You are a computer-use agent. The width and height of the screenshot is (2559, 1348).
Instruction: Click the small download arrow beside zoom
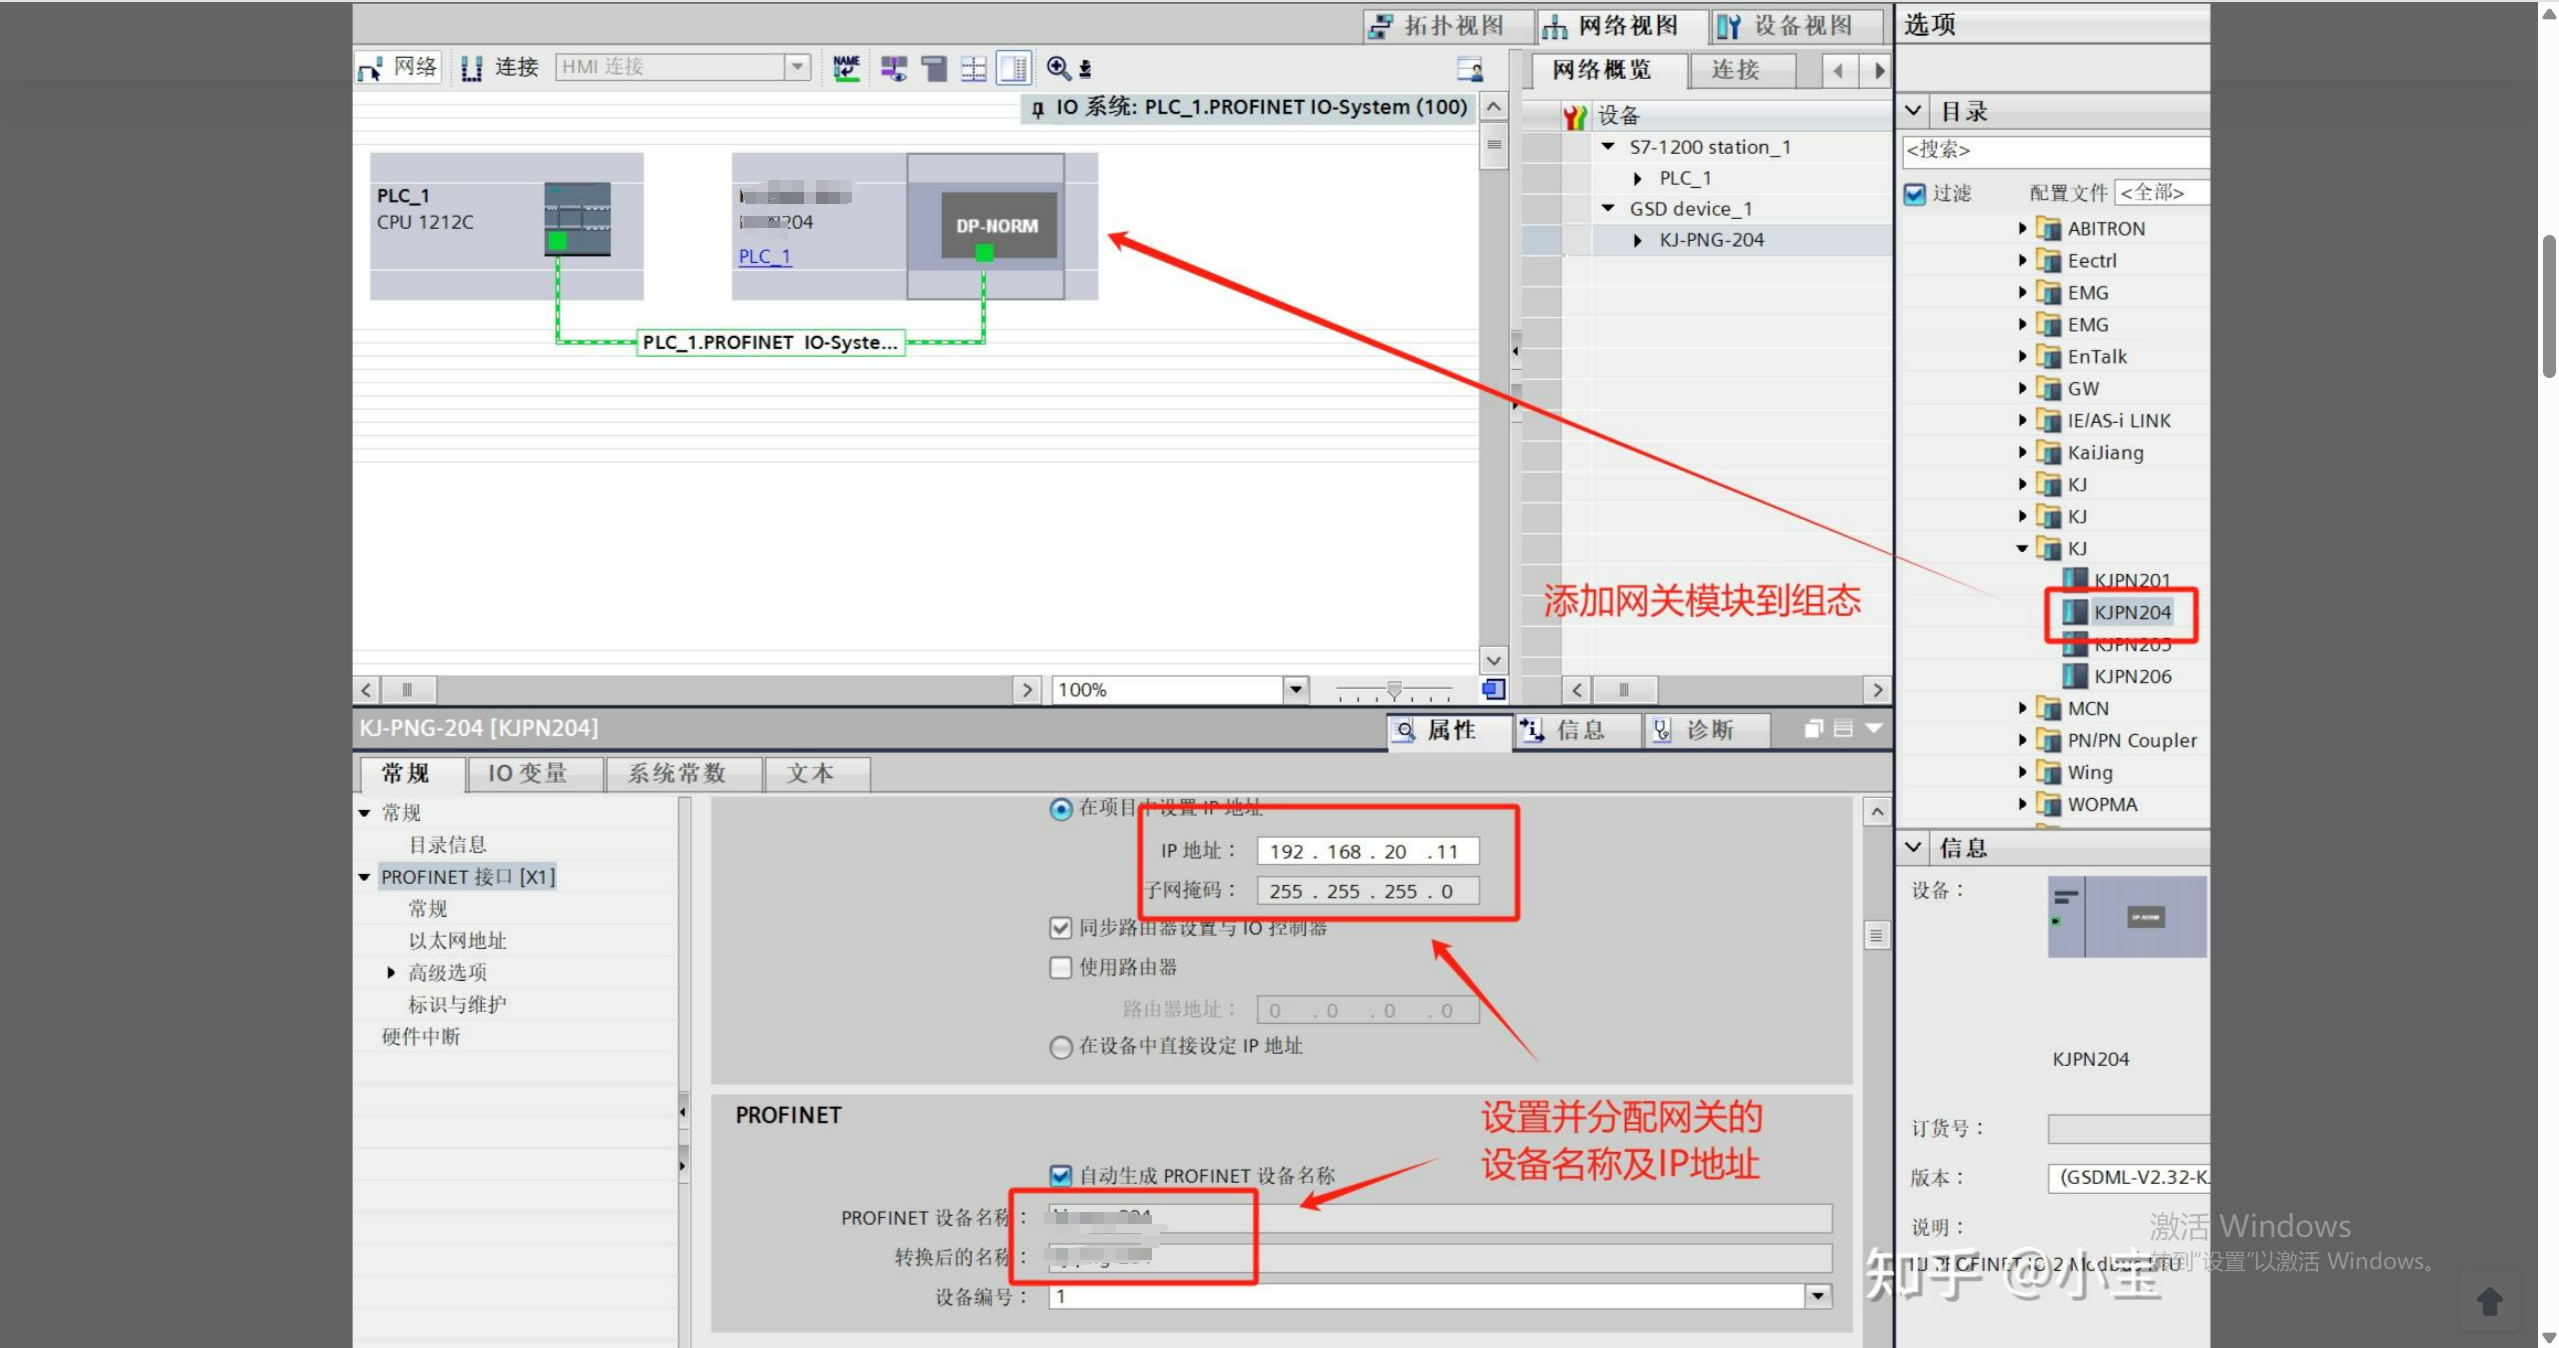1085,69
